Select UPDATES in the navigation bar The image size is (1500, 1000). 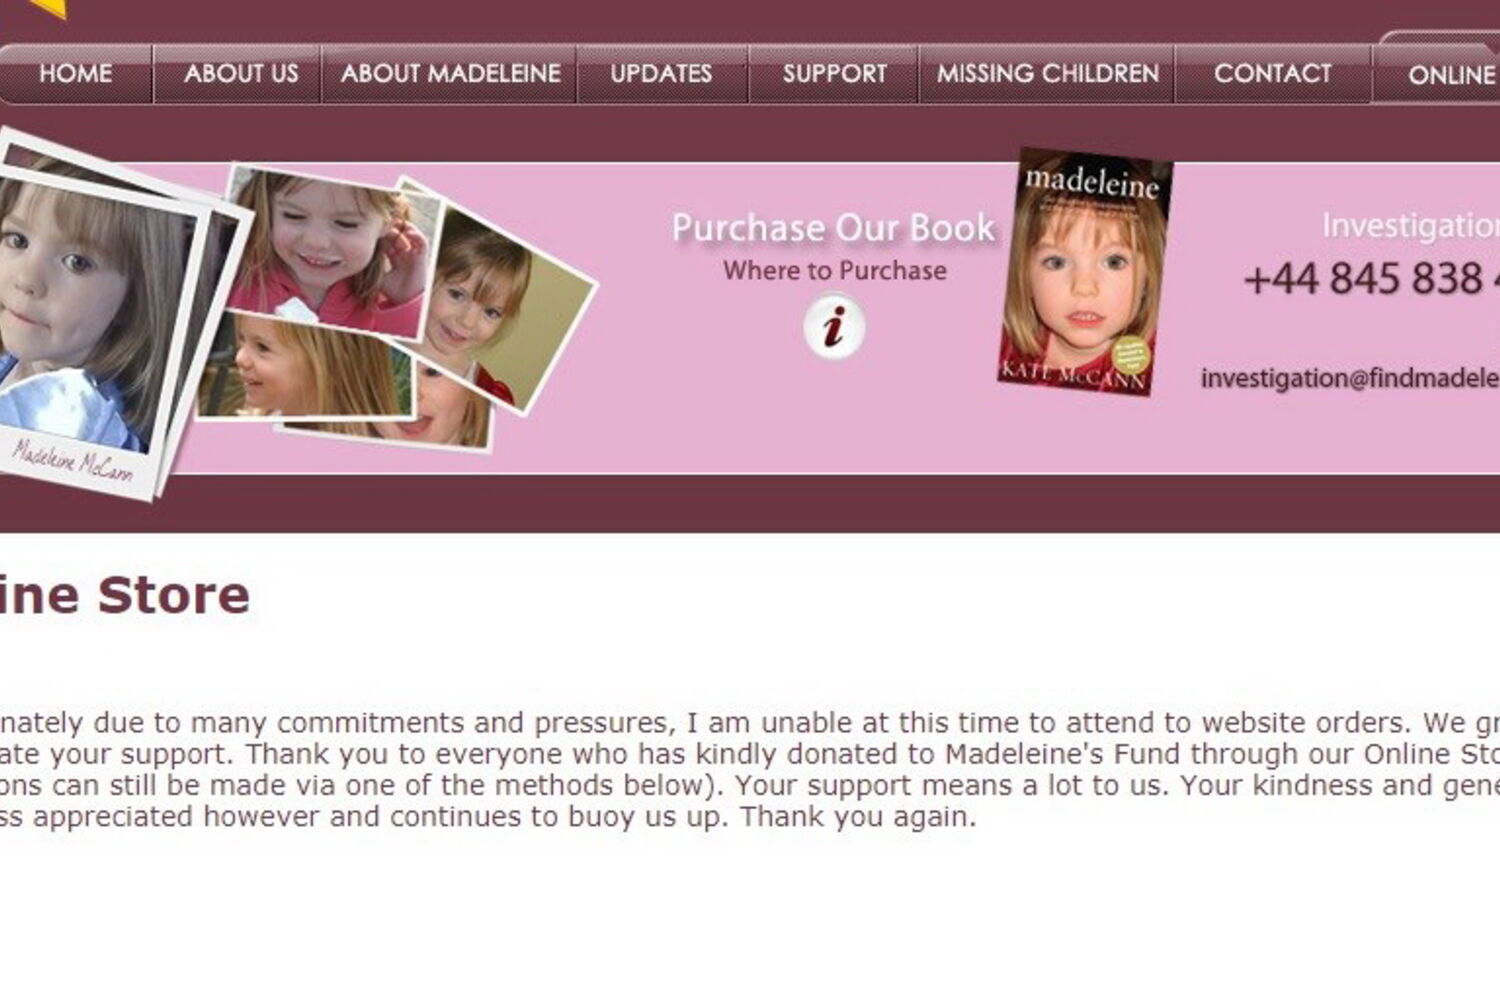point(661,73)
